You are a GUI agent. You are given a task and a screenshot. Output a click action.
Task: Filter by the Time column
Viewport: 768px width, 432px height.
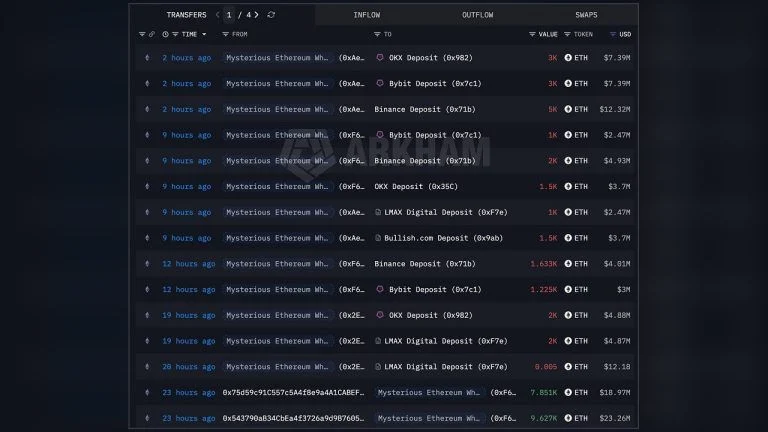click(x=175, y=34)
